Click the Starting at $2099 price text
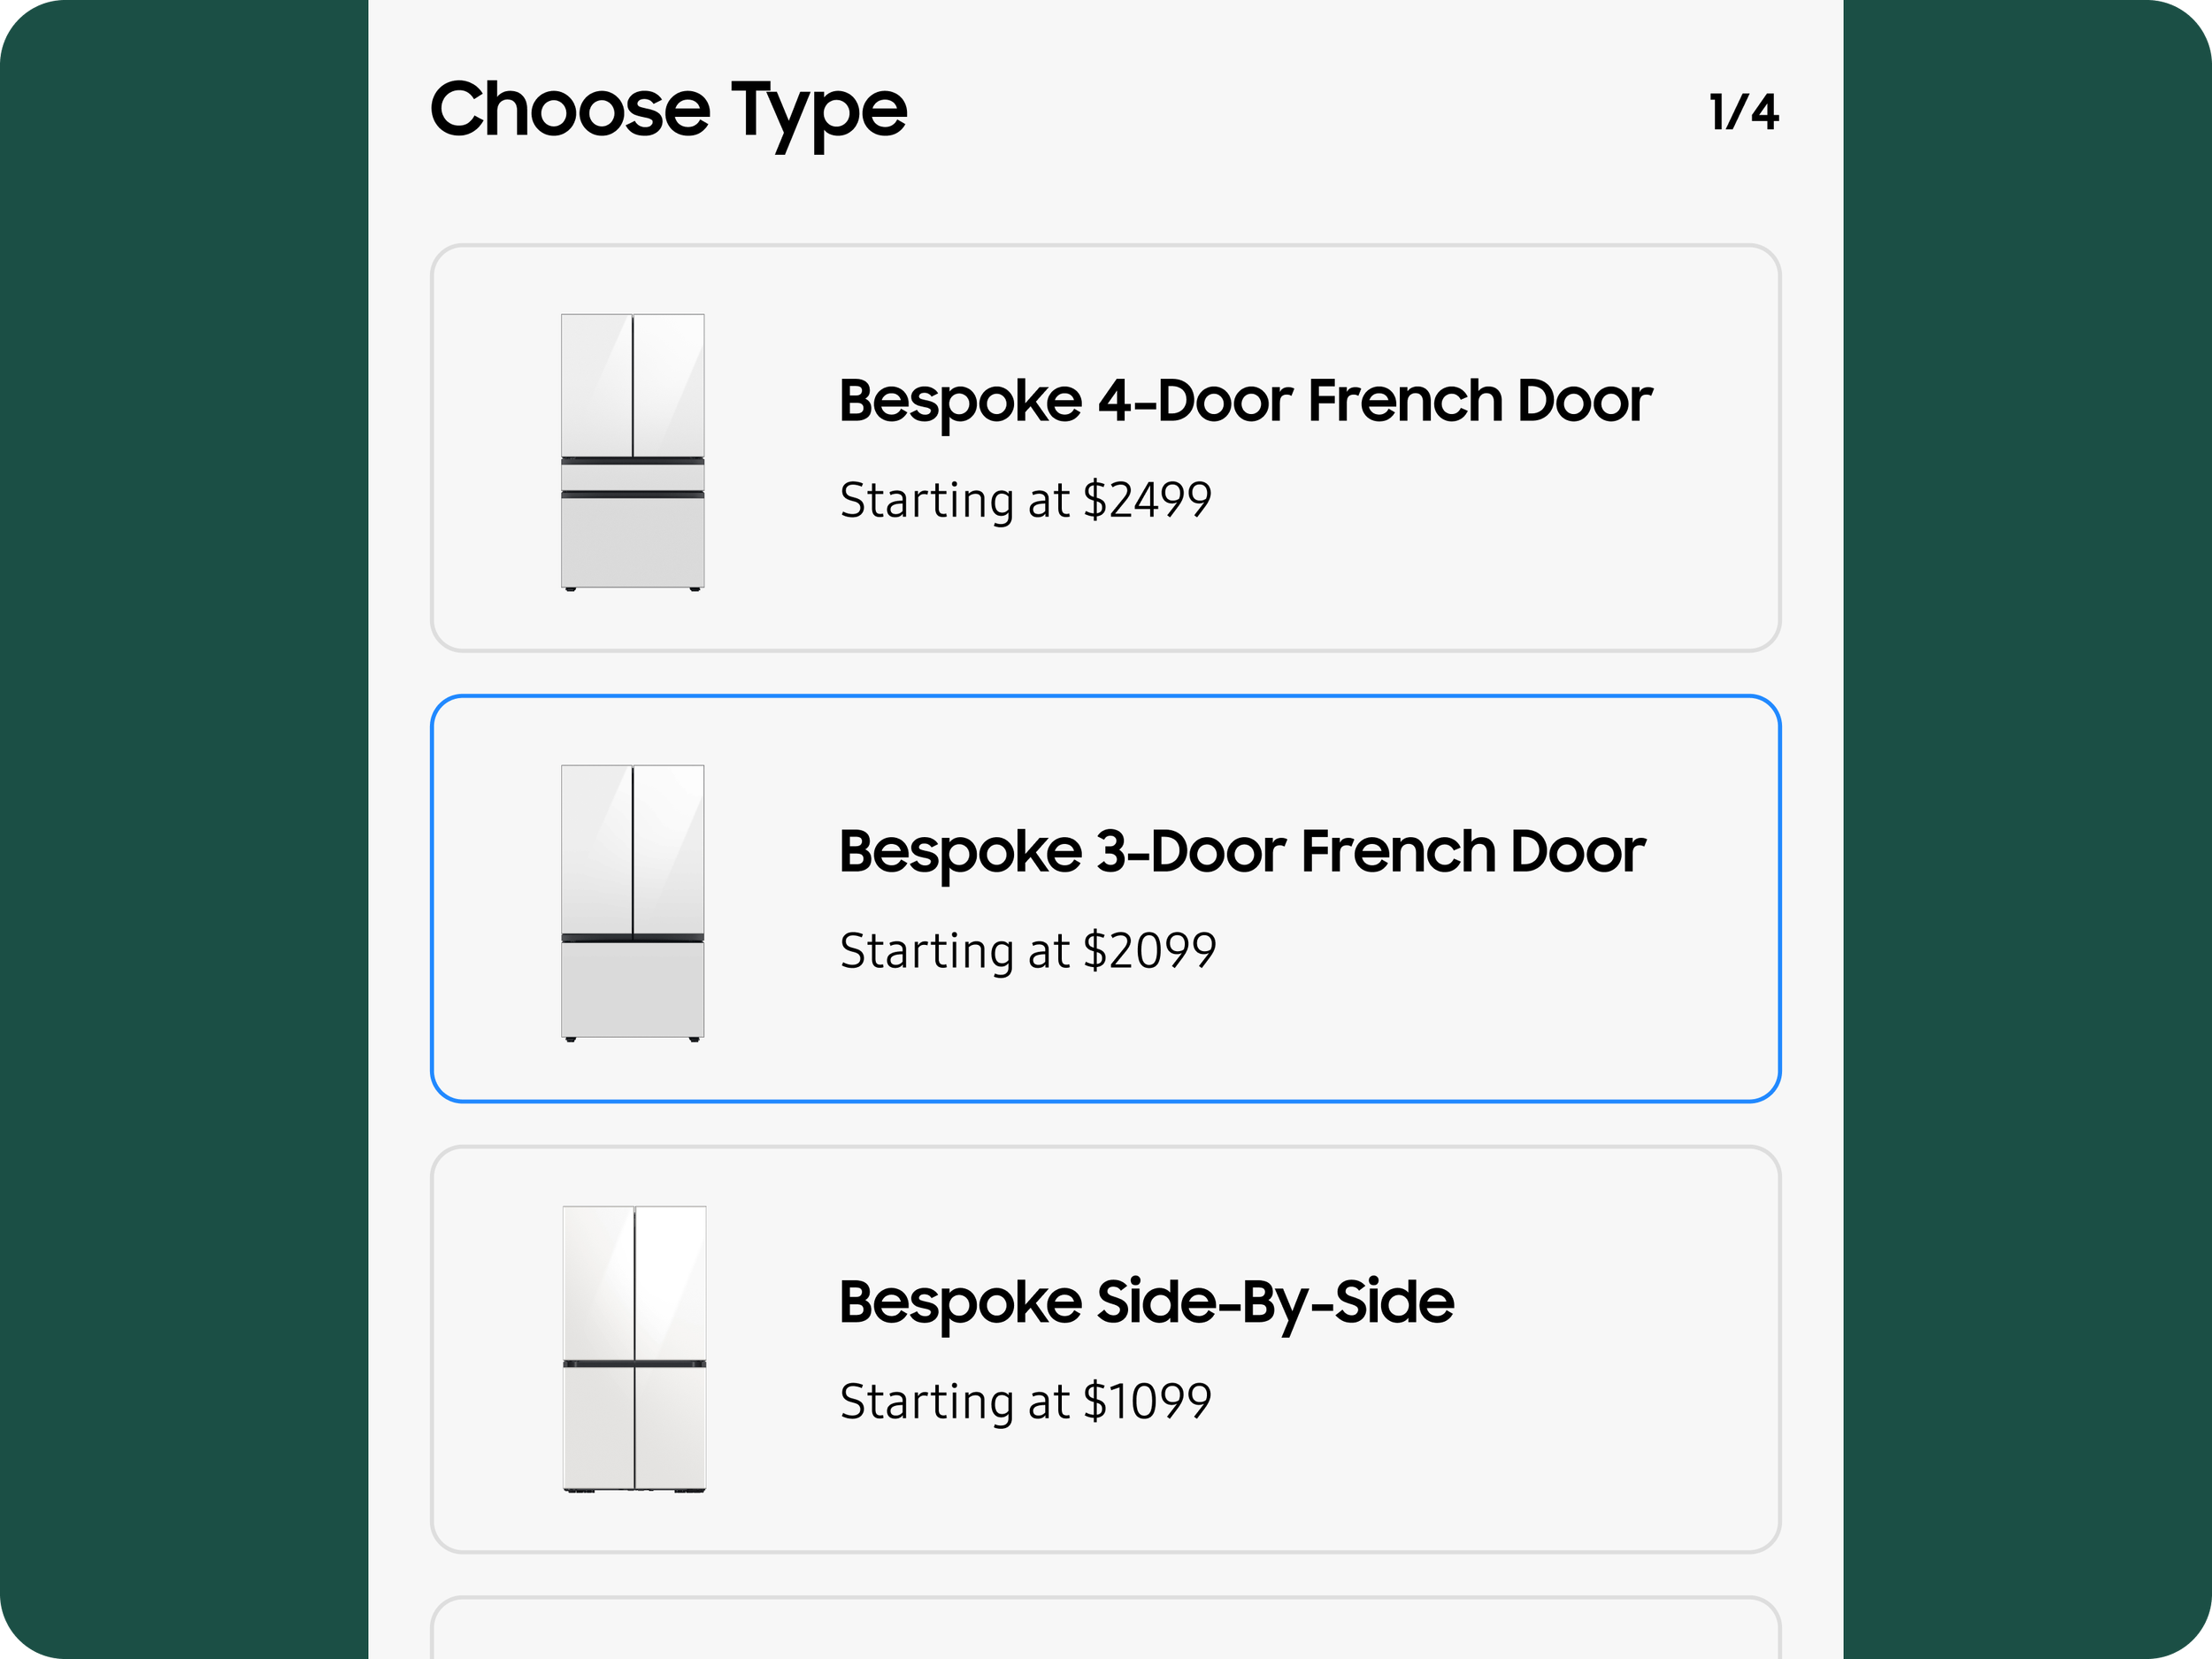Image resolution: width=2212 pixels, height=1659 pixels. (1028, 951)
